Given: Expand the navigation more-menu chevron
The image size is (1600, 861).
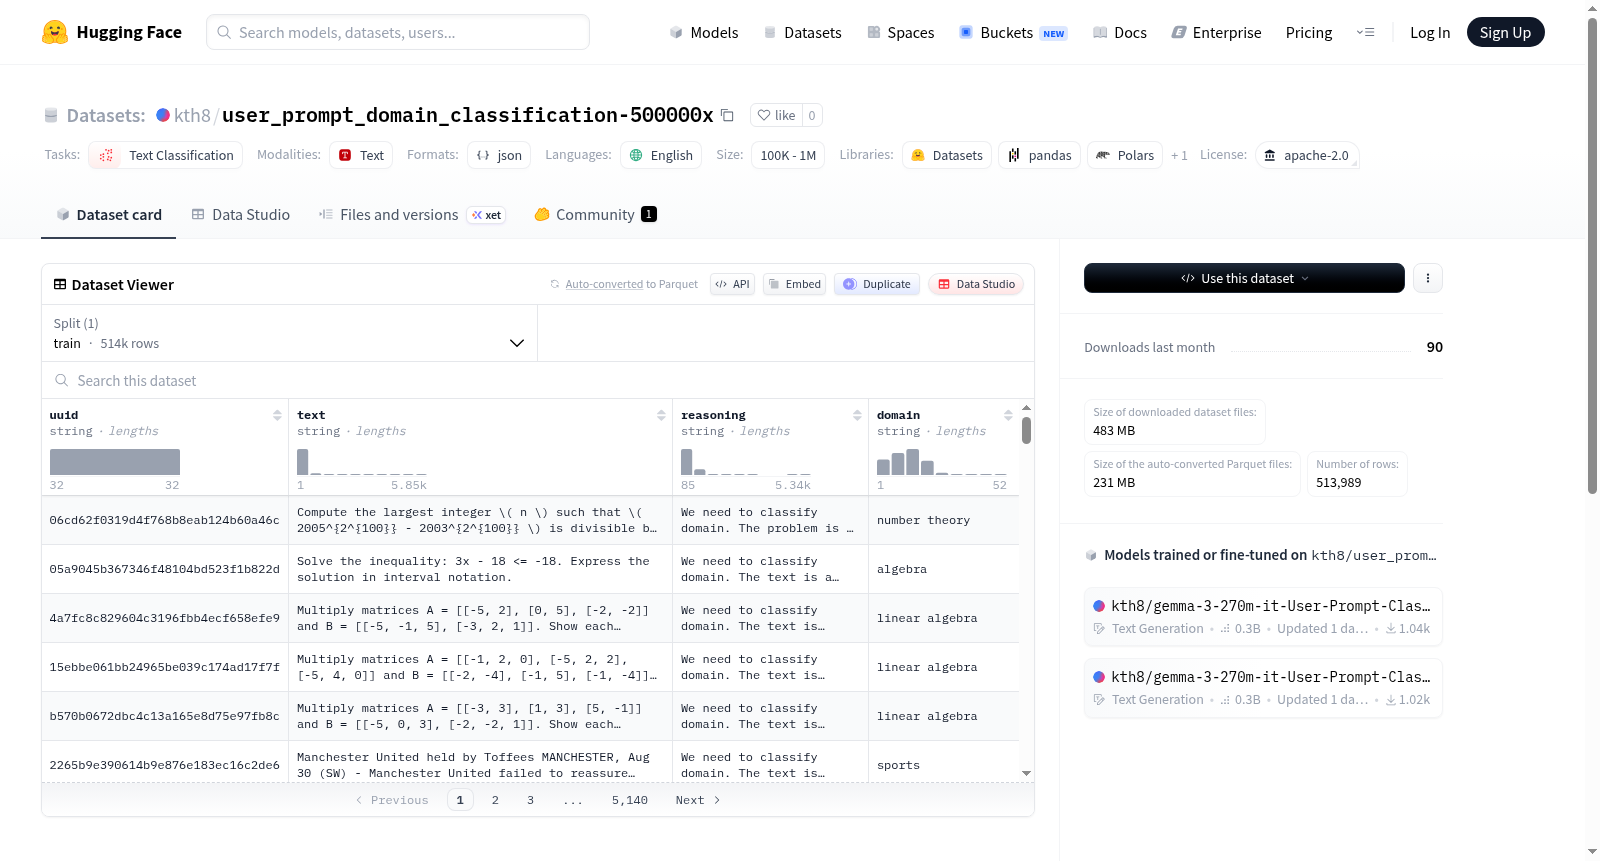Looking at the screenshot, I should 1365,33.
